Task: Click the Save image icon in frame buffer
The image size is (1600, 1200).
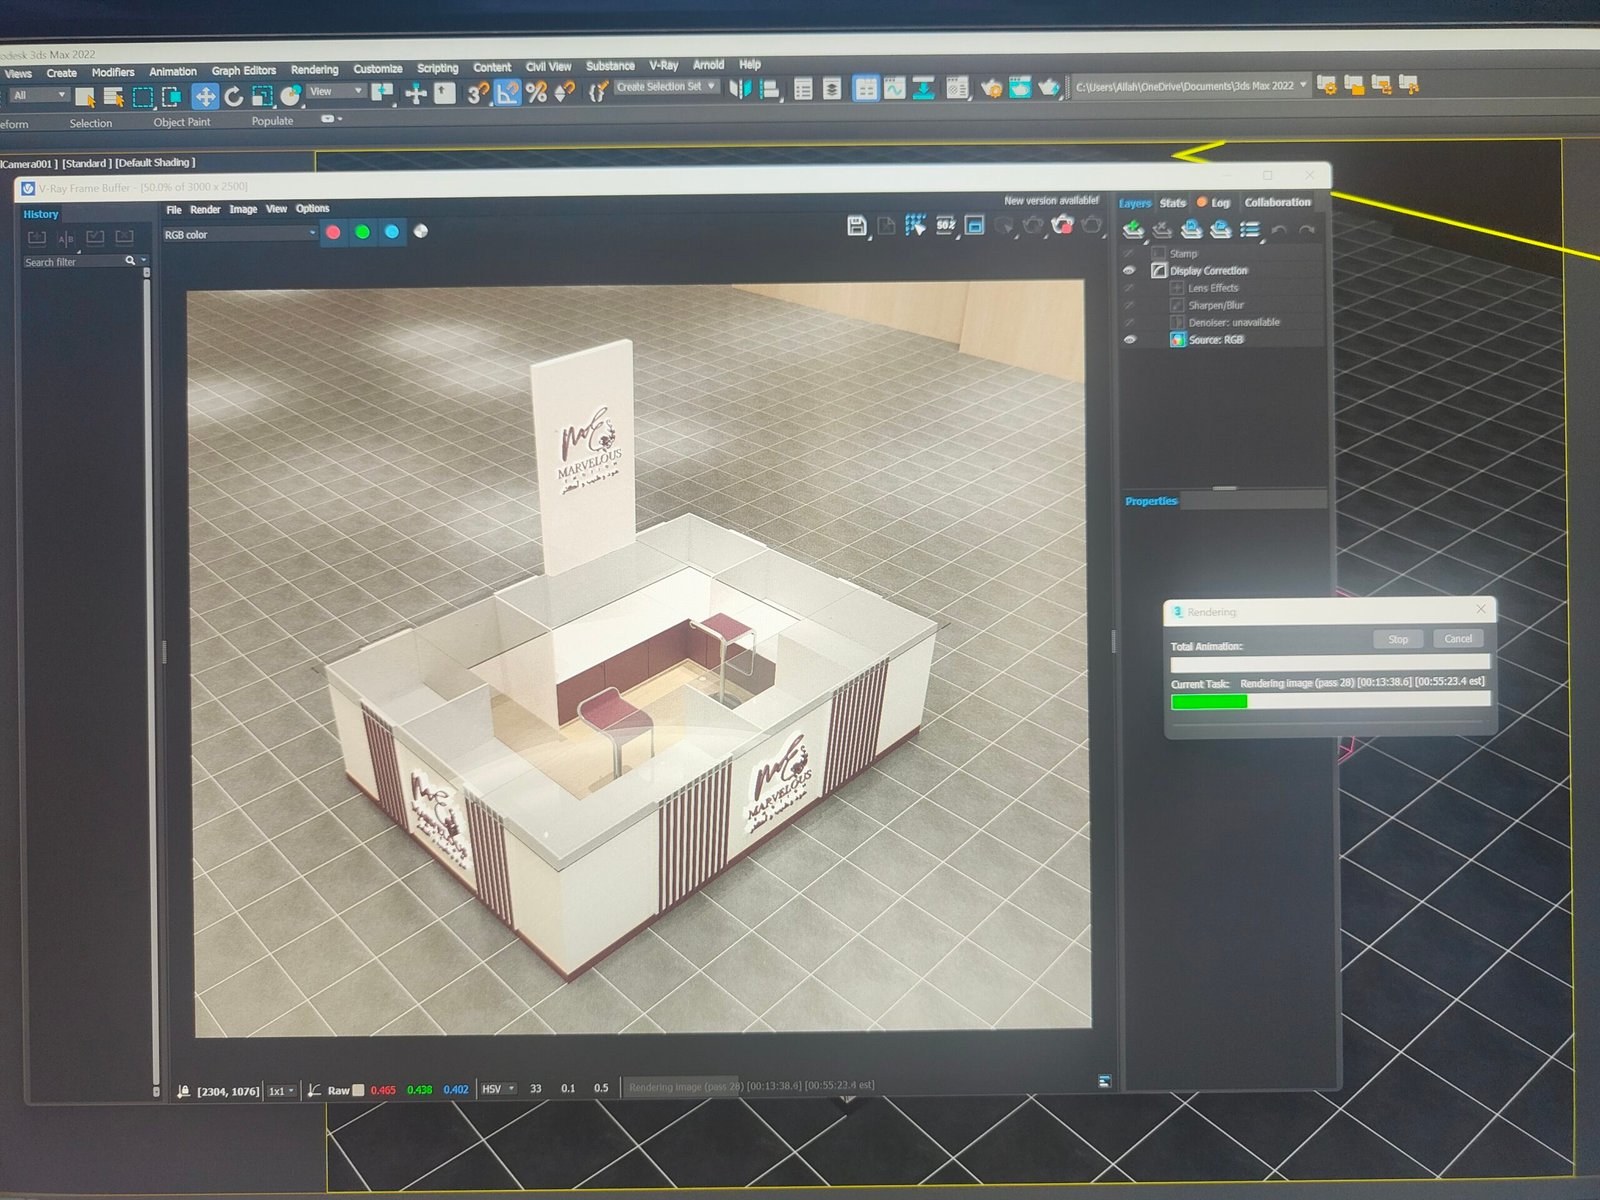Action: [856, 226]
